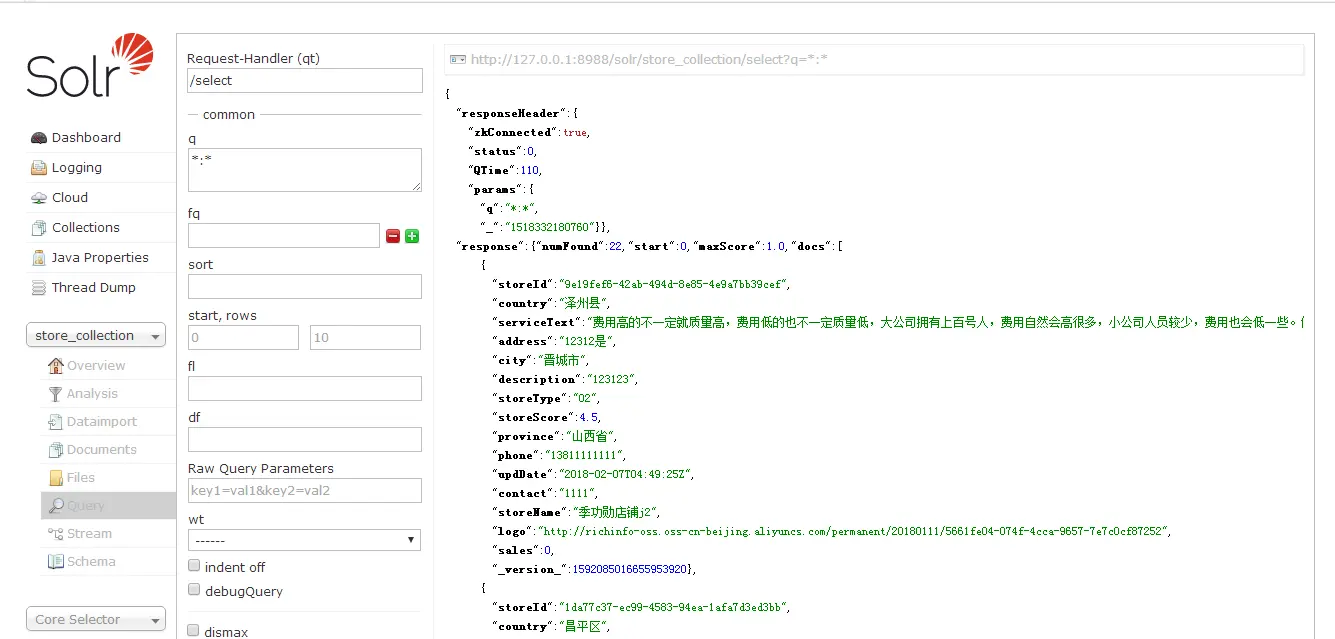The image size is (1335, 639).
Task: Click the first storeId value line
Action: tap(642, 284)
